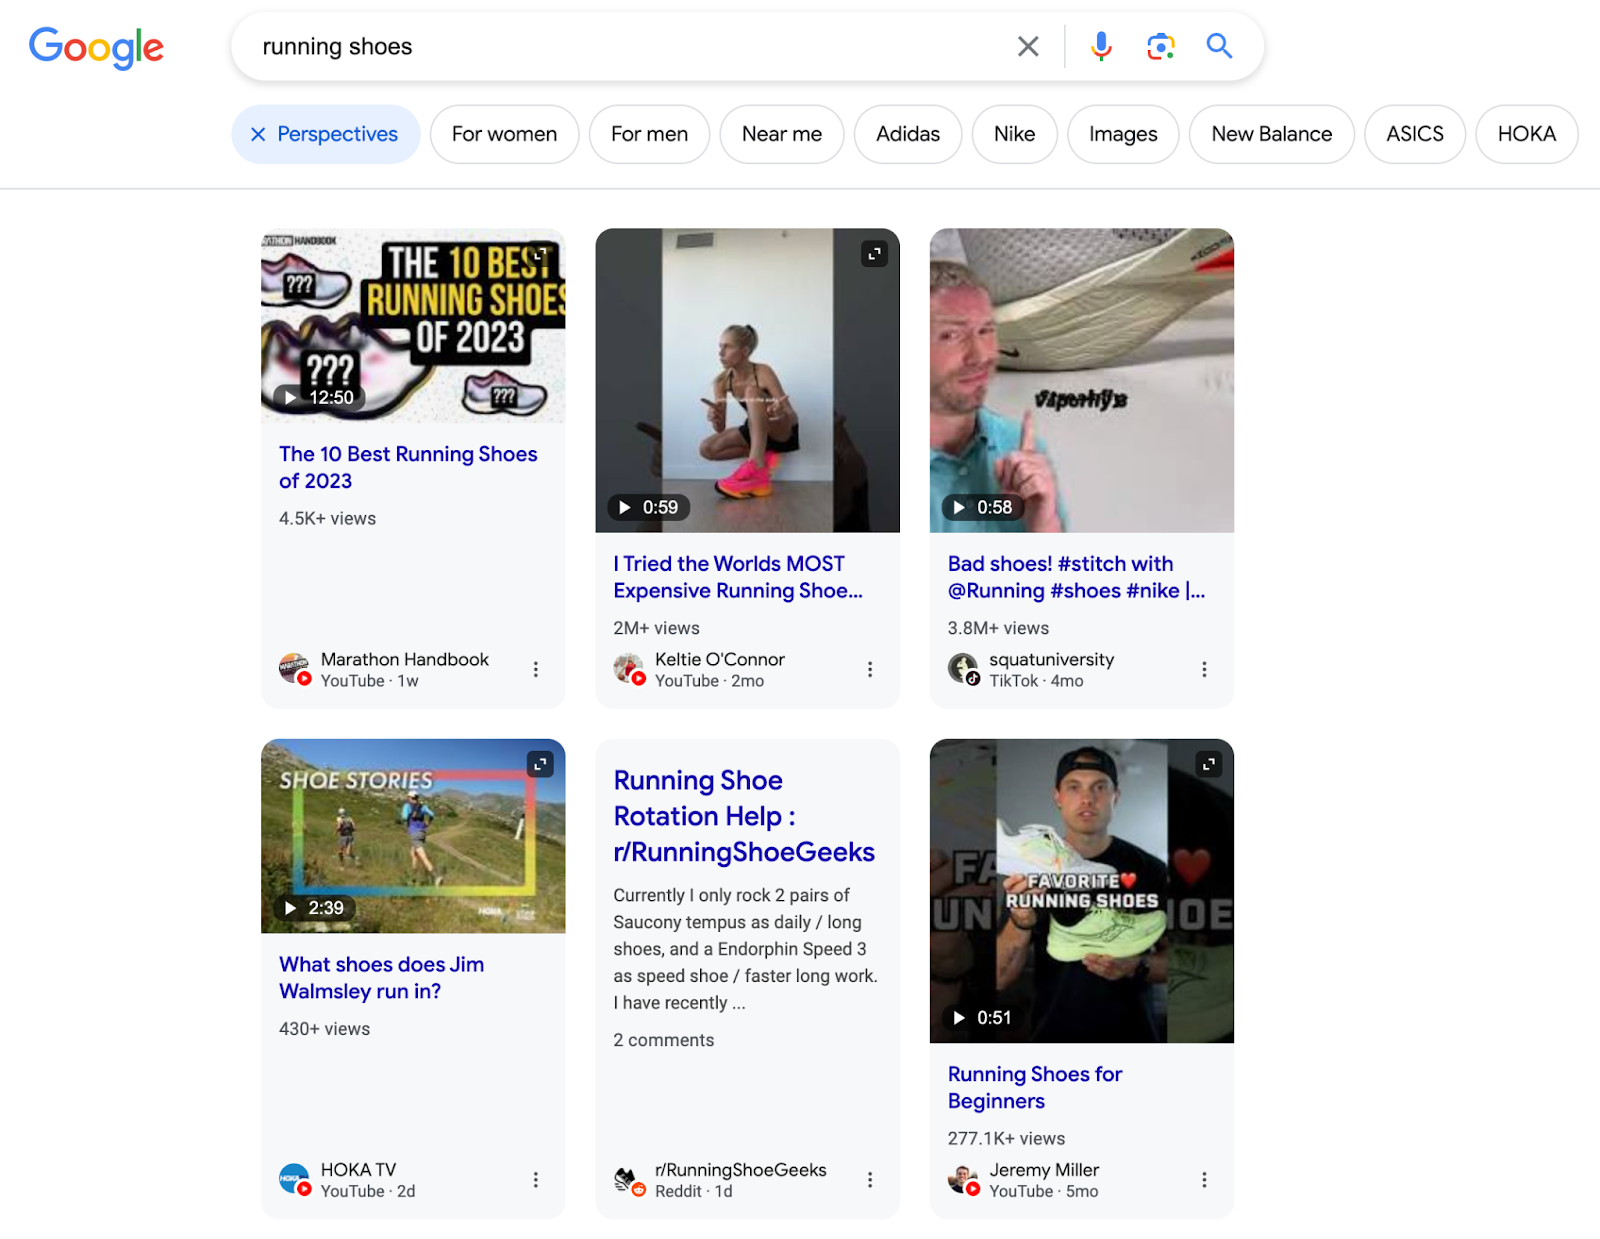Apply the For women filter

(x=504, y=134)
